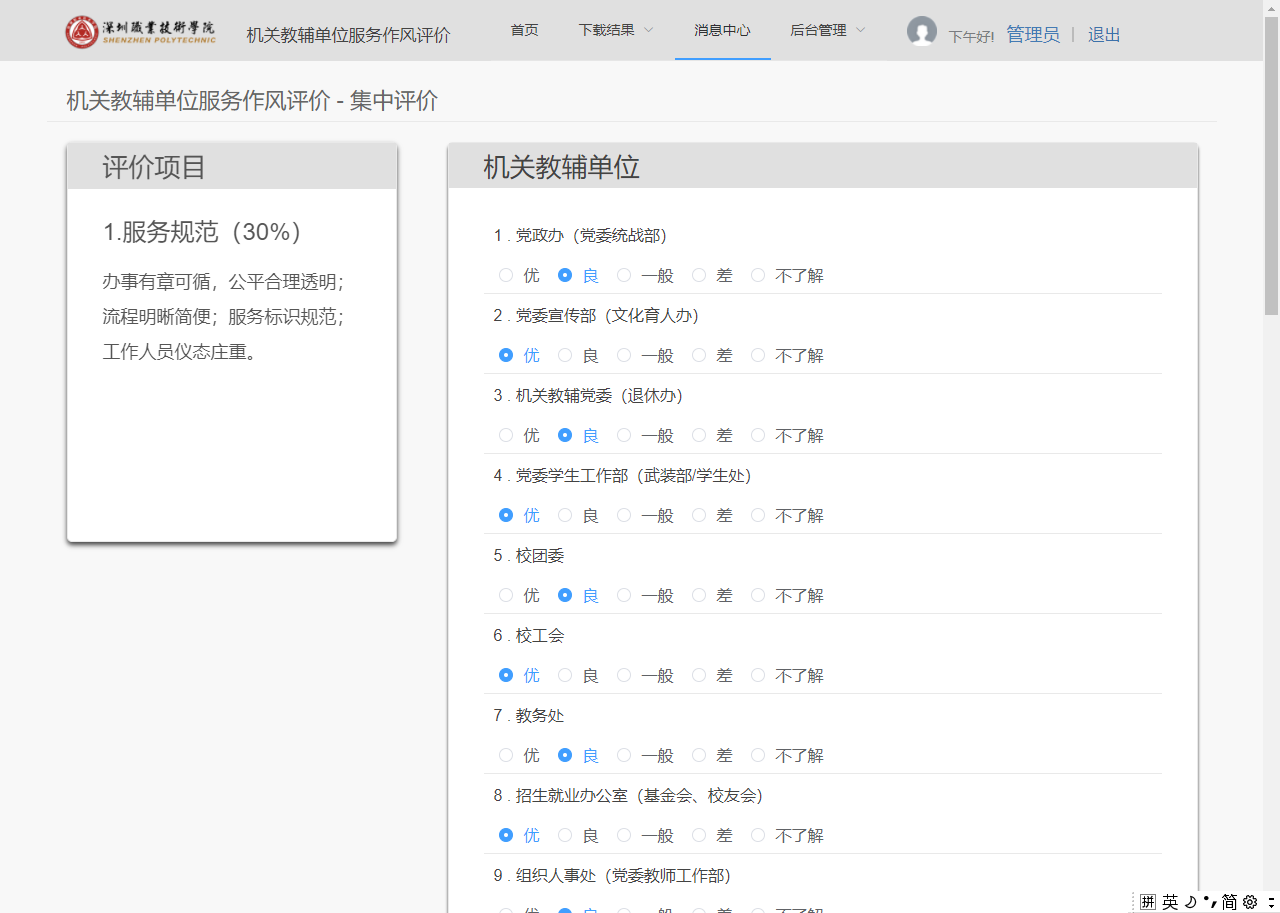Click the 9. 组织人事处 item label
Viewport: 1280px width, 913px height.
tap(612, 875)
